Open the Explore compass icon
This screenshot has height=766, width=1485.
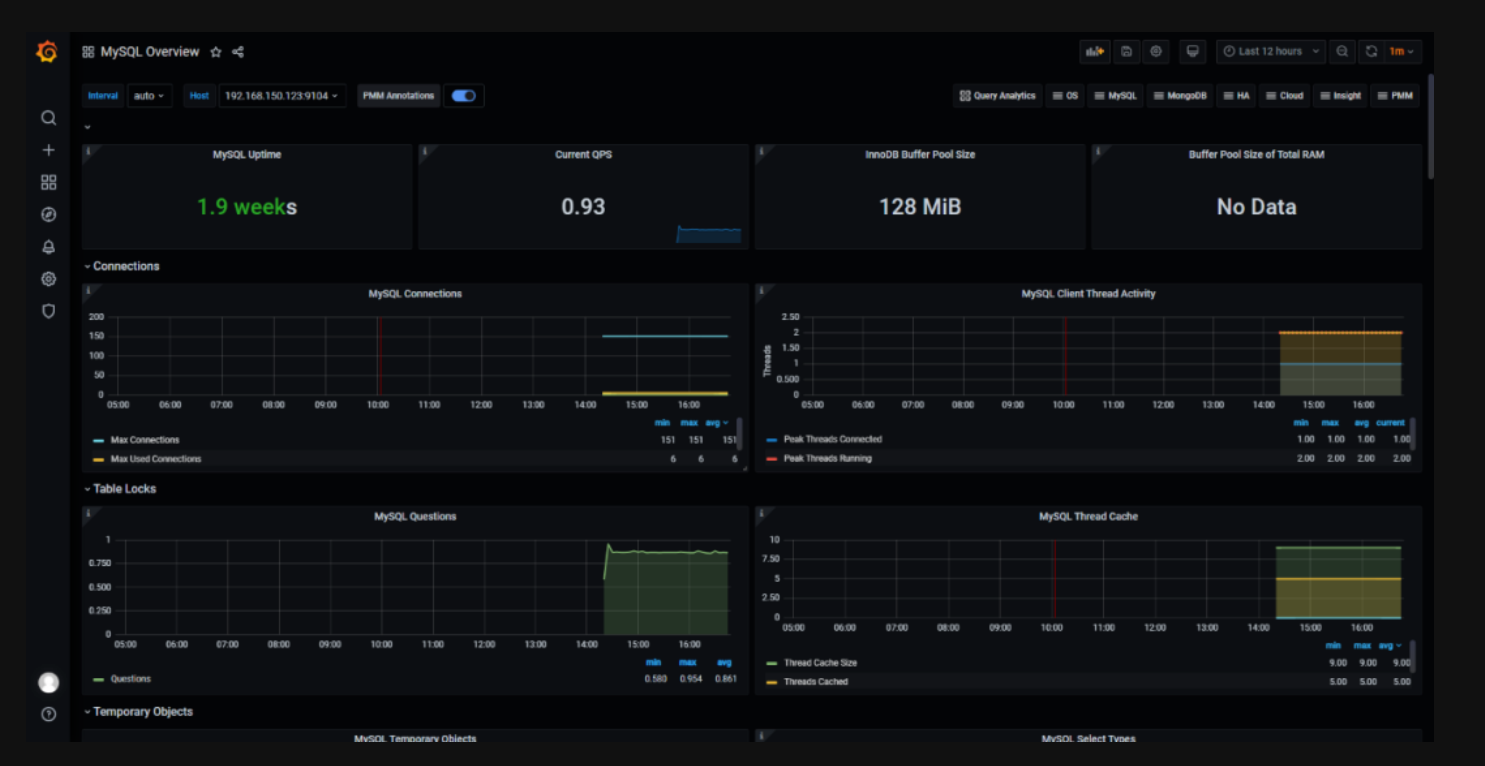pyautogui.click(x=48, y=214)
